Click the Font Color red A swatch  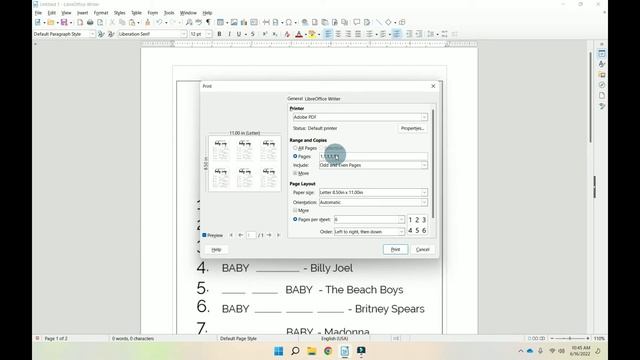[x=299, y=34]
